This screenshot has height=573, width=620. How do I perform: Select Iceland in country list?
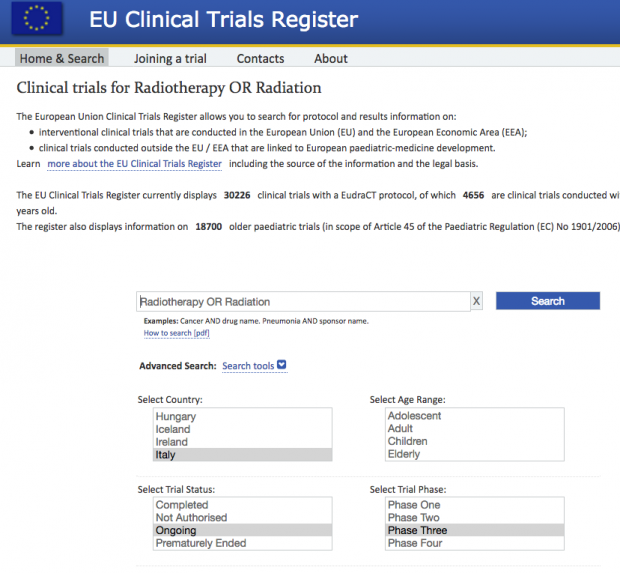[x=242, y=429]
